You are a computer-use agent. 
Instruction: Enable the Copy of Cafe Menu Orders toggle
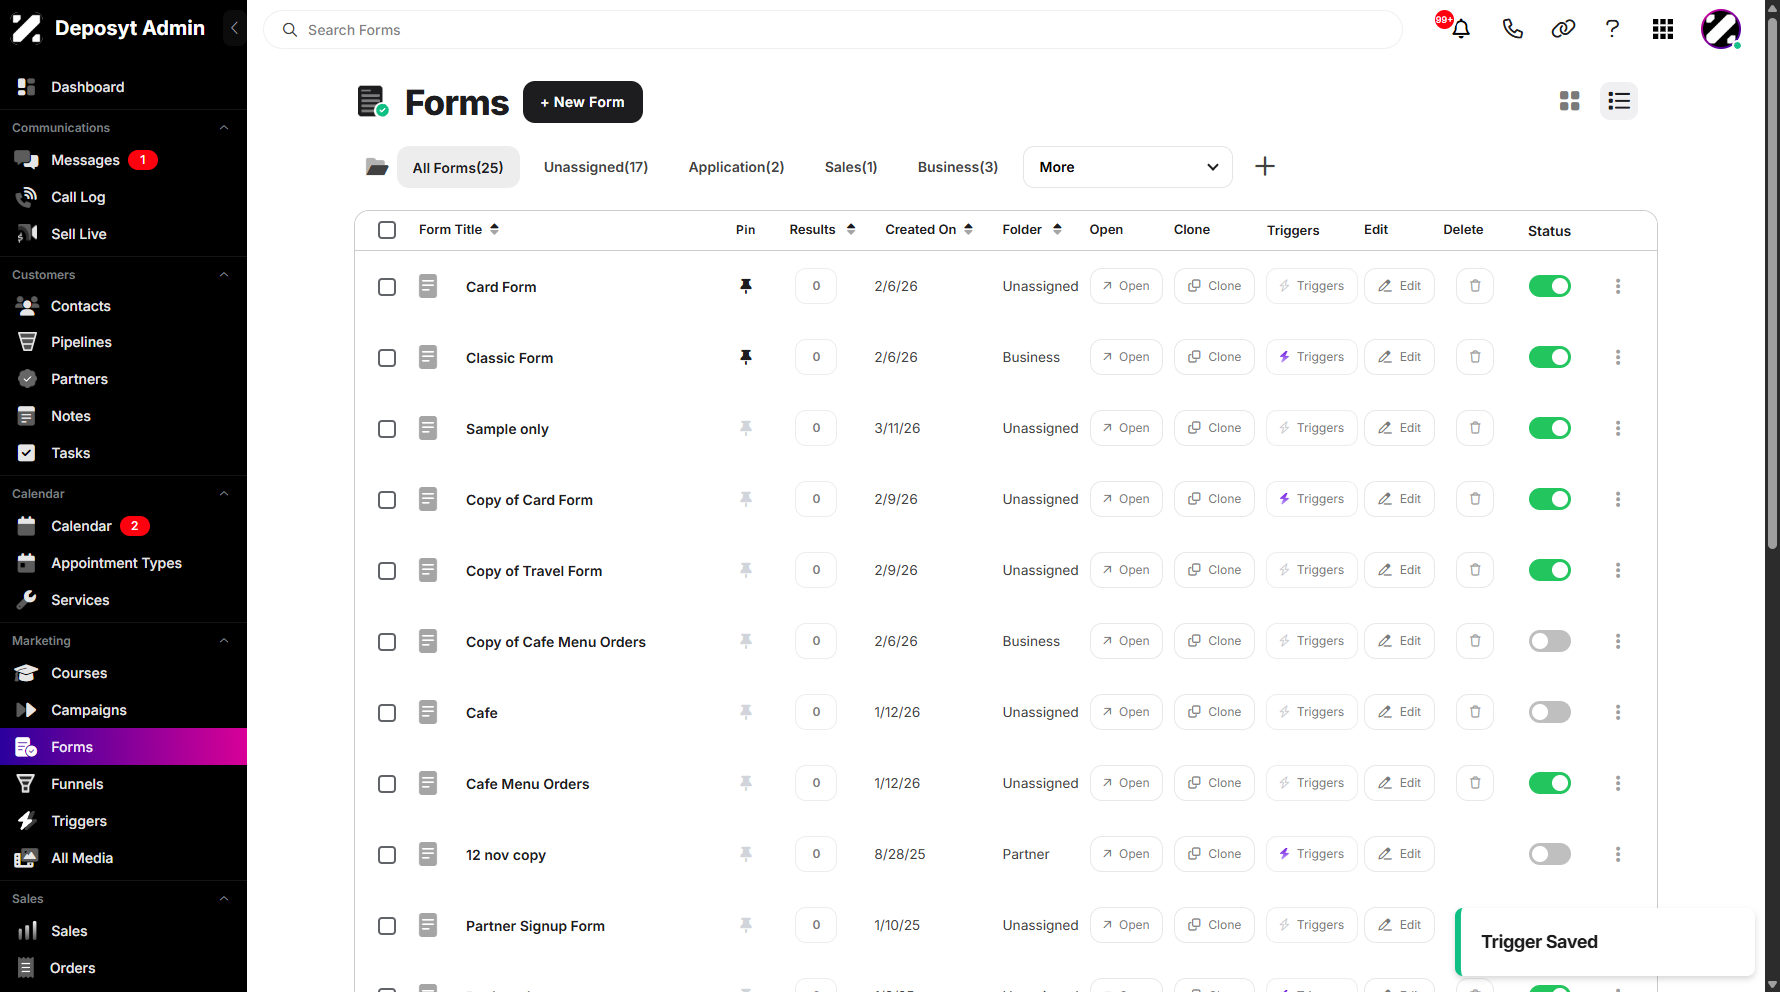(1550, 641)
